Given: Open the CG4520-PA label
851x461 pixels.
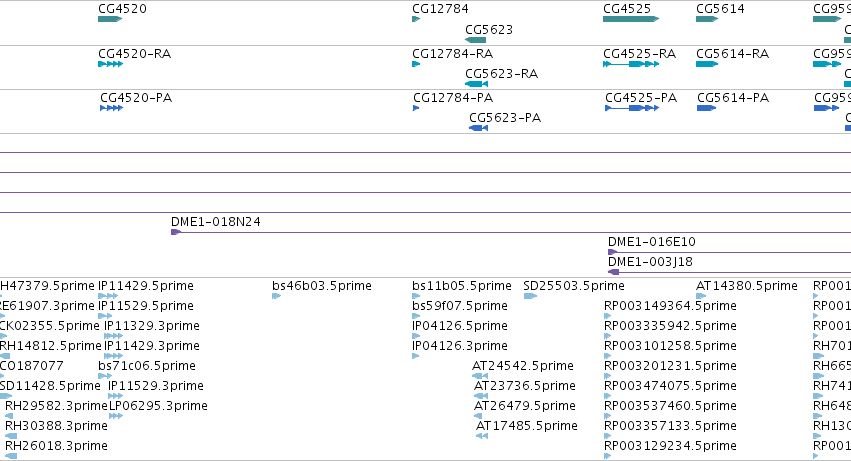Looking at the screenshot, I should coord(136,98).
